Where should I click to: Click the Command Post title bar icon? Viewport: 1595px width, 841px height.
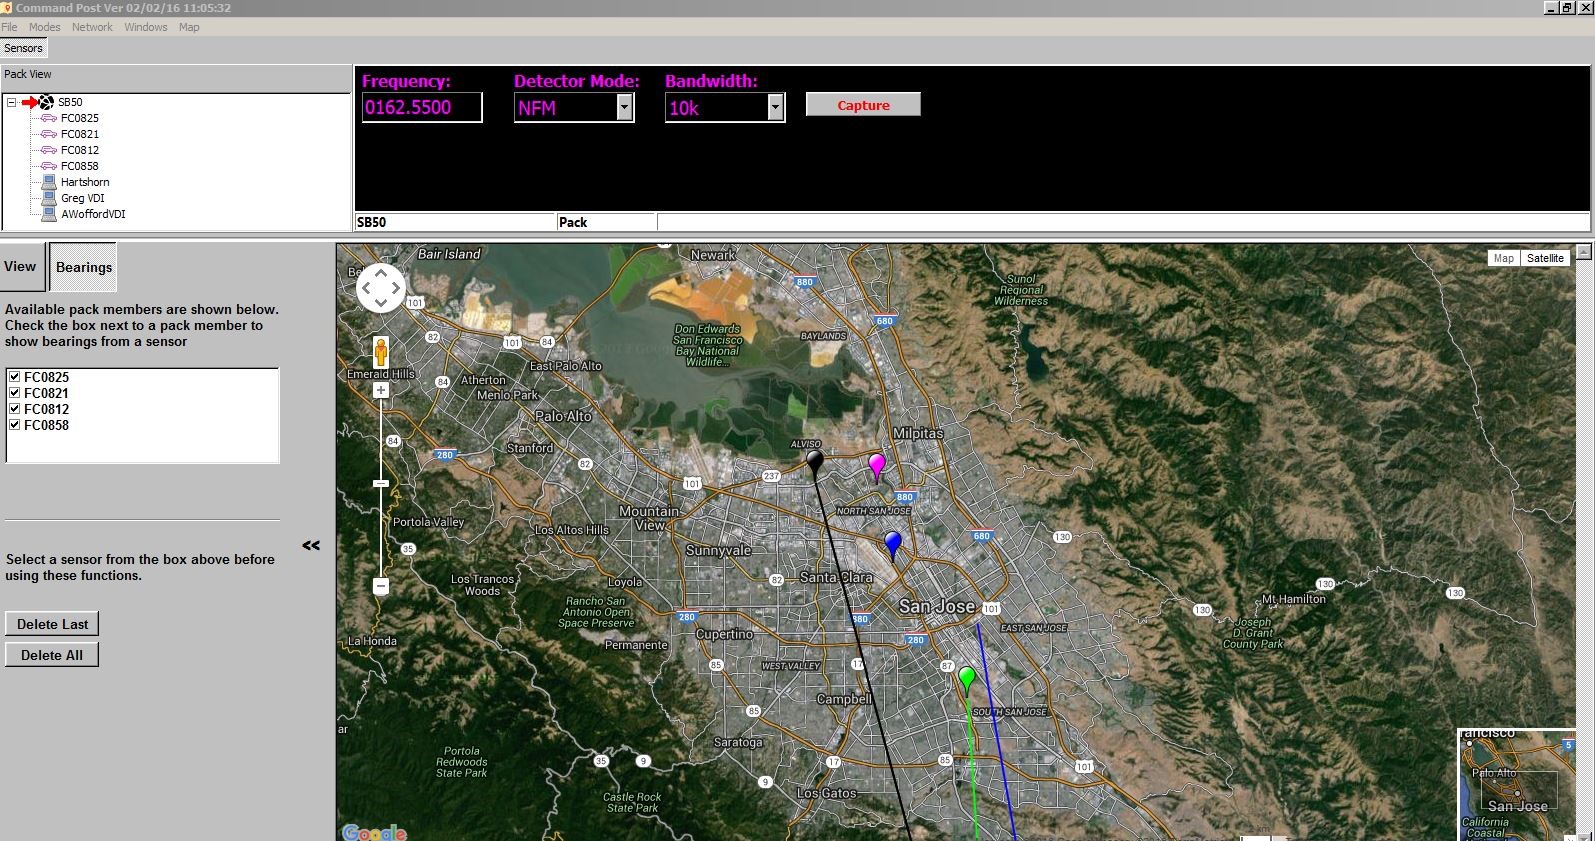pos(7,8)
